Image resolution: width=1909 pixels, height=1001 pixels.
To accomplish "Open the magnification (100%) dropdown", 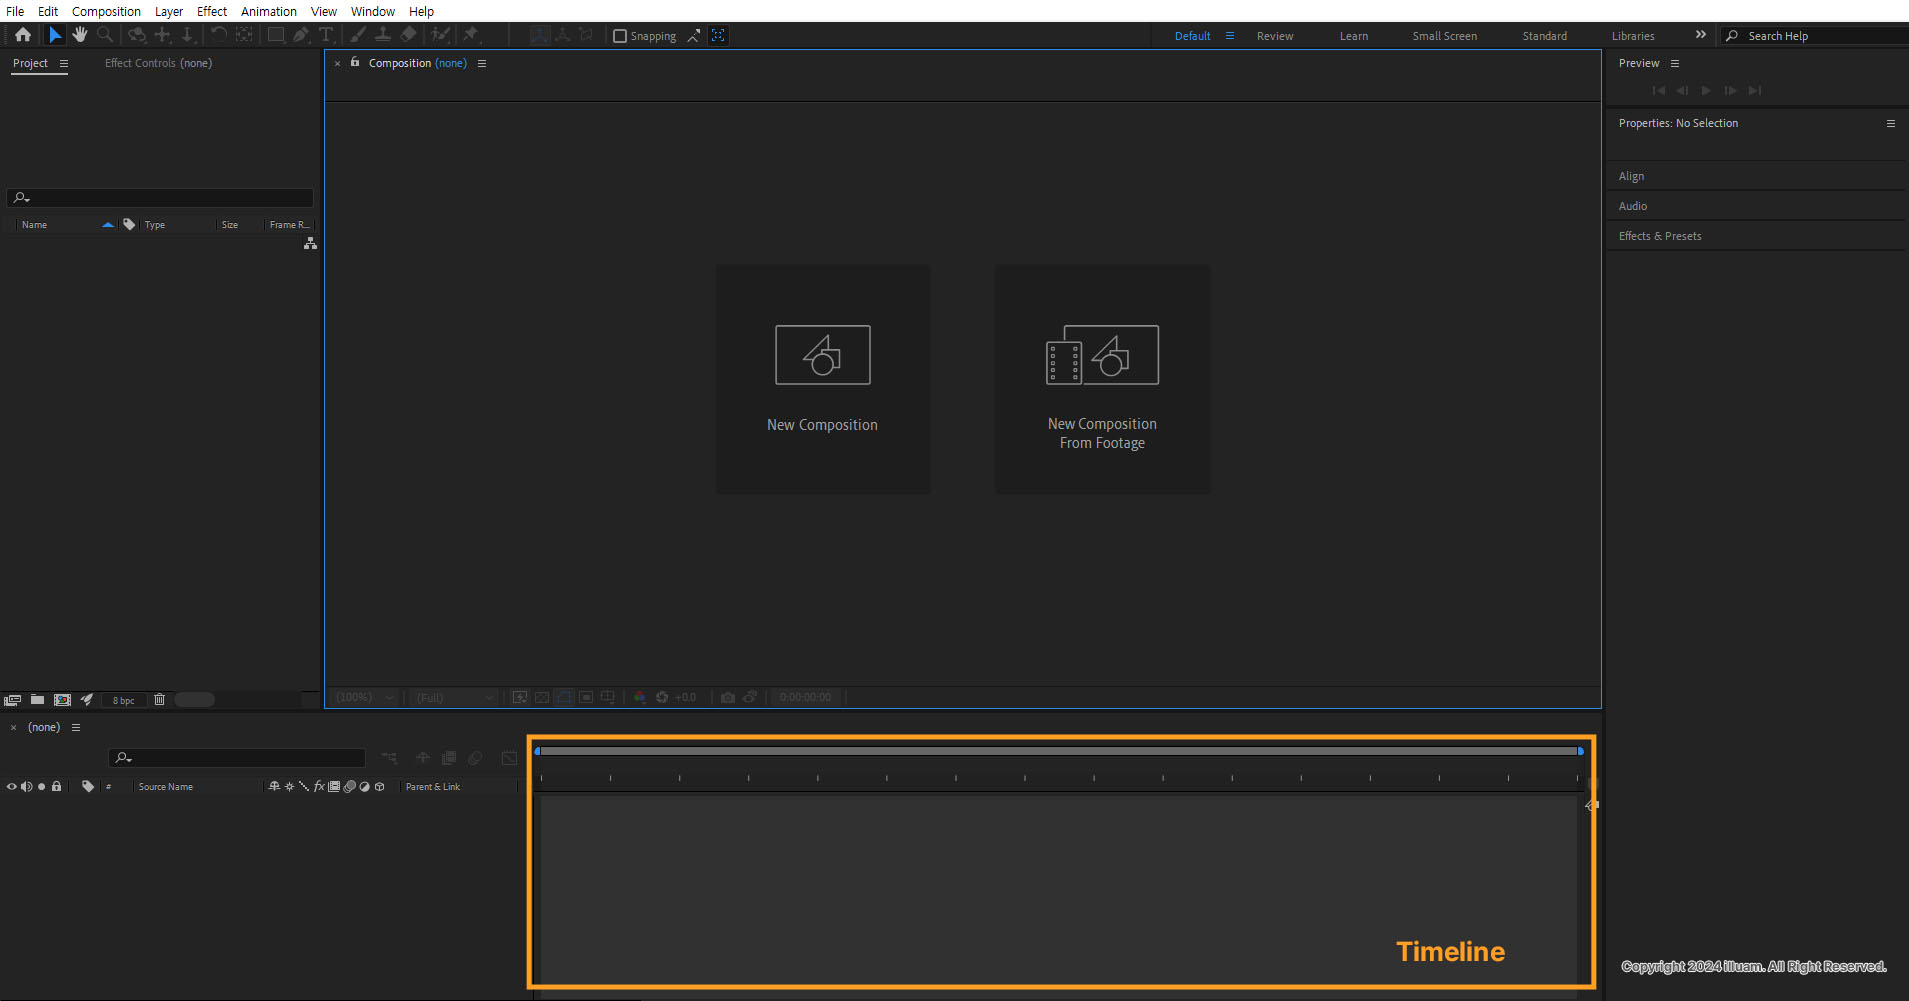I will tap(366, 697).
